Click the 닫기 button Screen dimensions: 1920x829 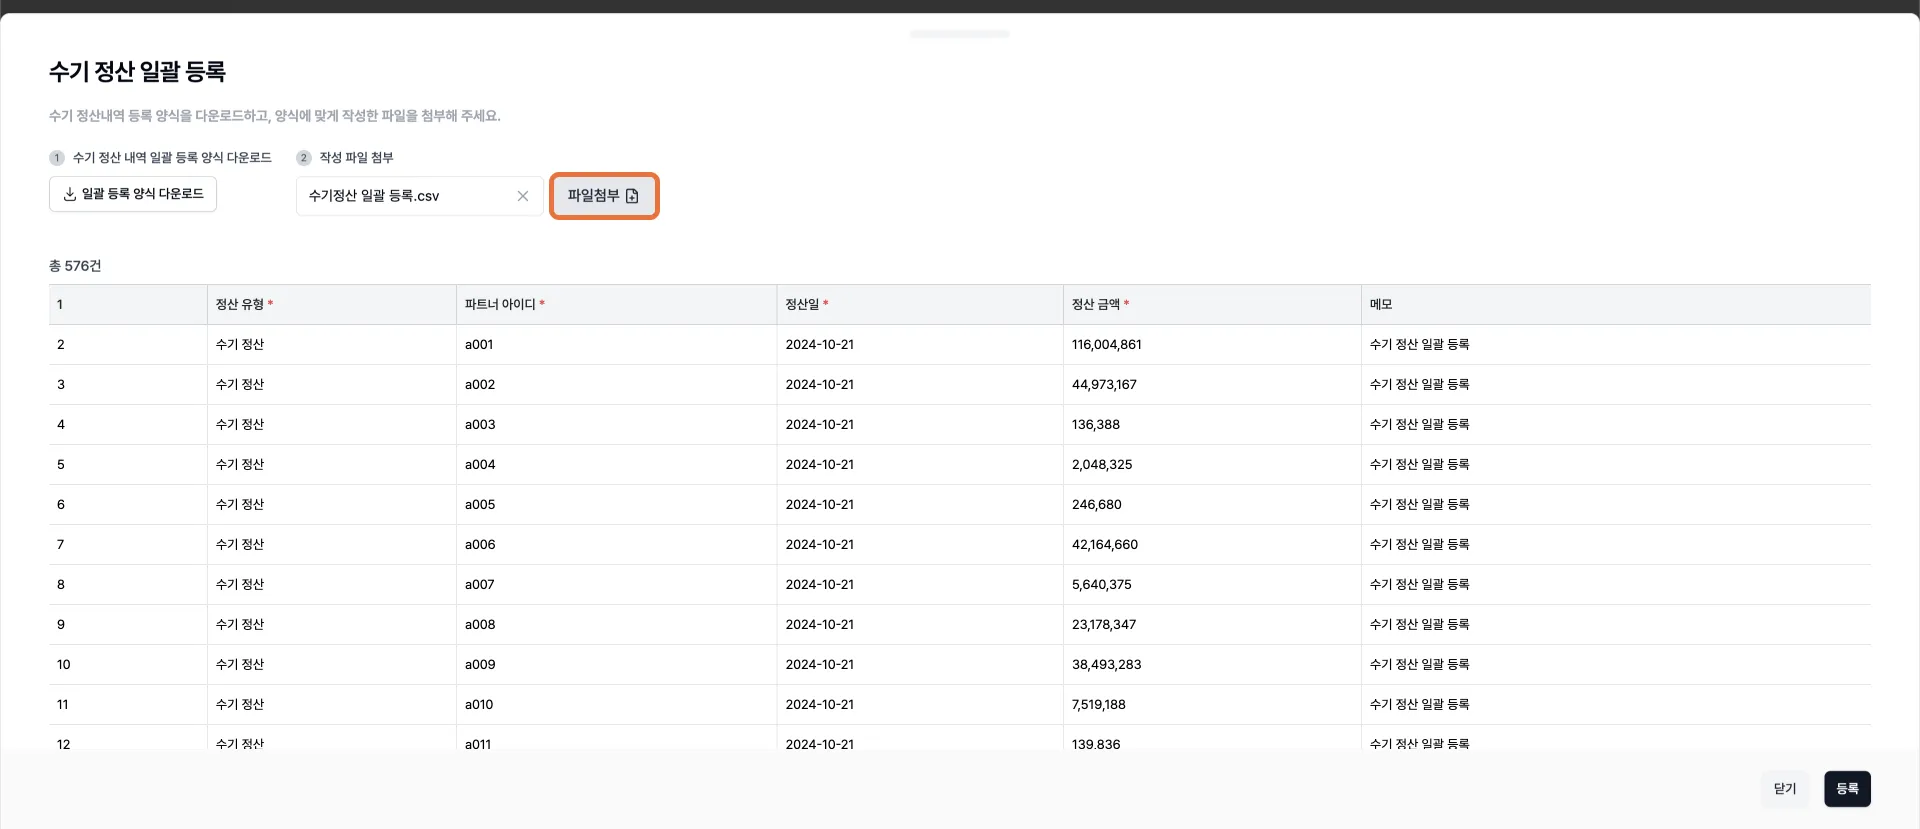tap(1784, 789)
